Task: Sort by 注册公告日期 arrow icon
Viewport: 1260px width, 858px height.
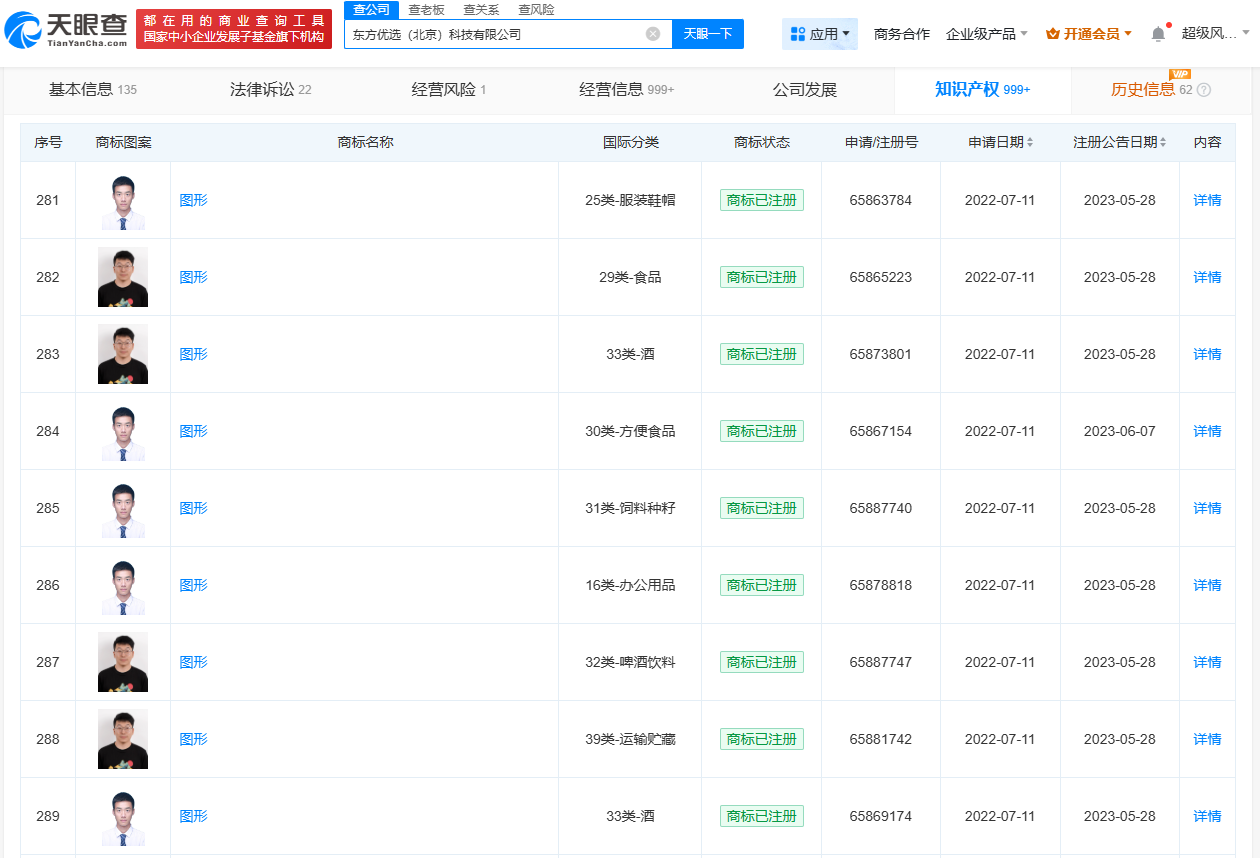Action: (1164, 142)
